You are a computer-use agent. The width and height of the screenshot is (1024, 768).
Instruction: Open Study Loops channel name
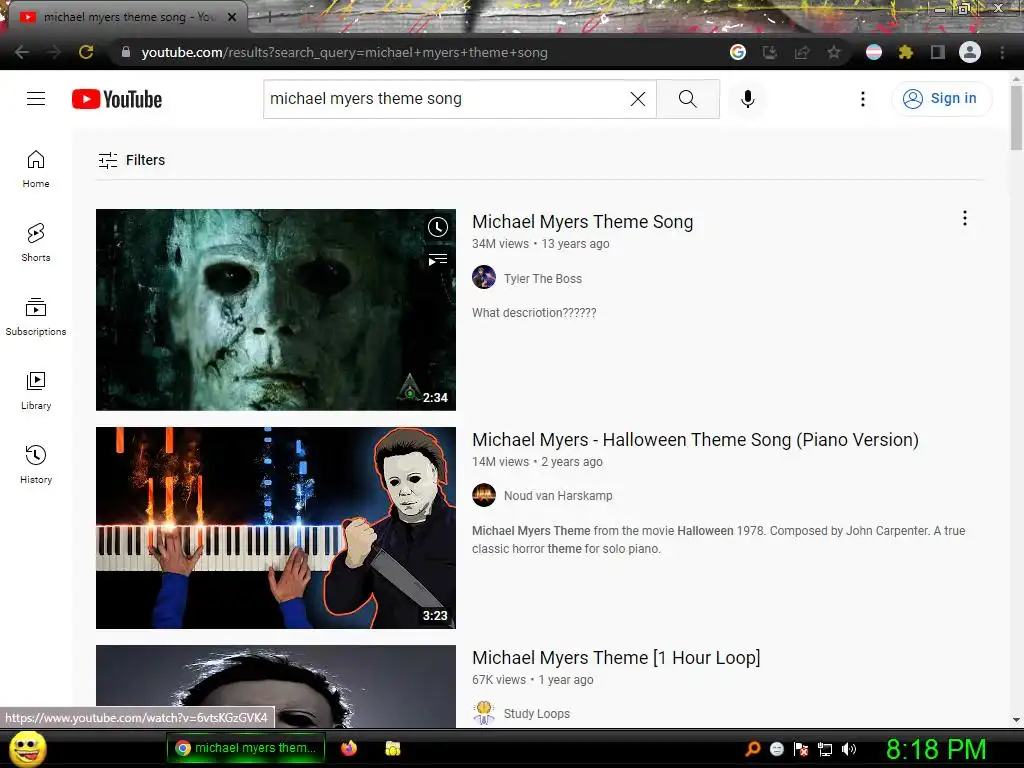tap(537, 714)
